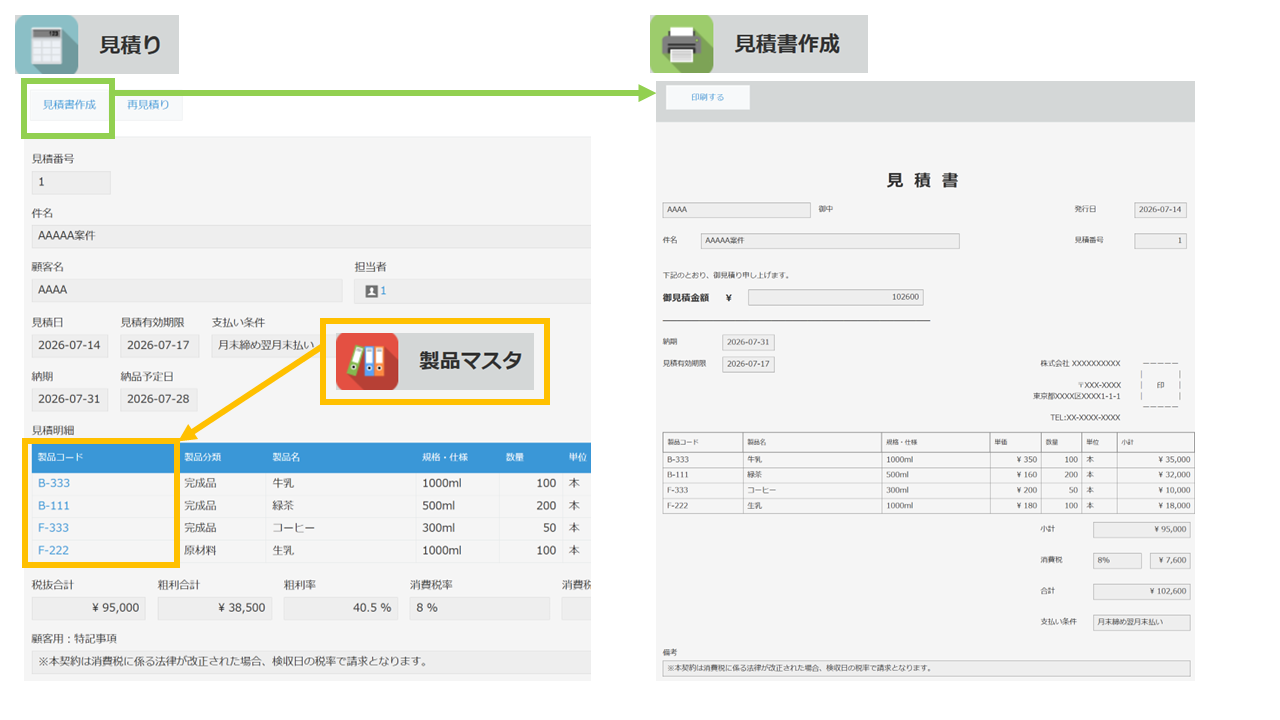Open product code link F-333
Screen dimensions: 1280x720
tap(54, 528)
